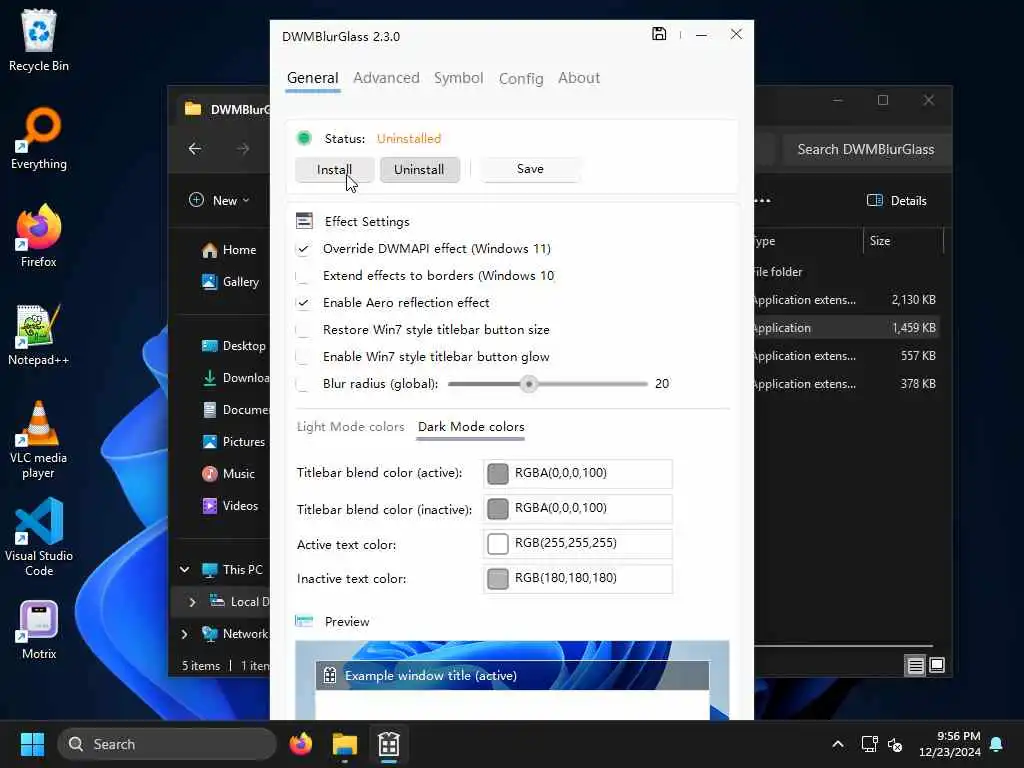Switch to the Symbol tab
Image resolution: width=1024 pixels, height=768 pixels.
(458, 78)
